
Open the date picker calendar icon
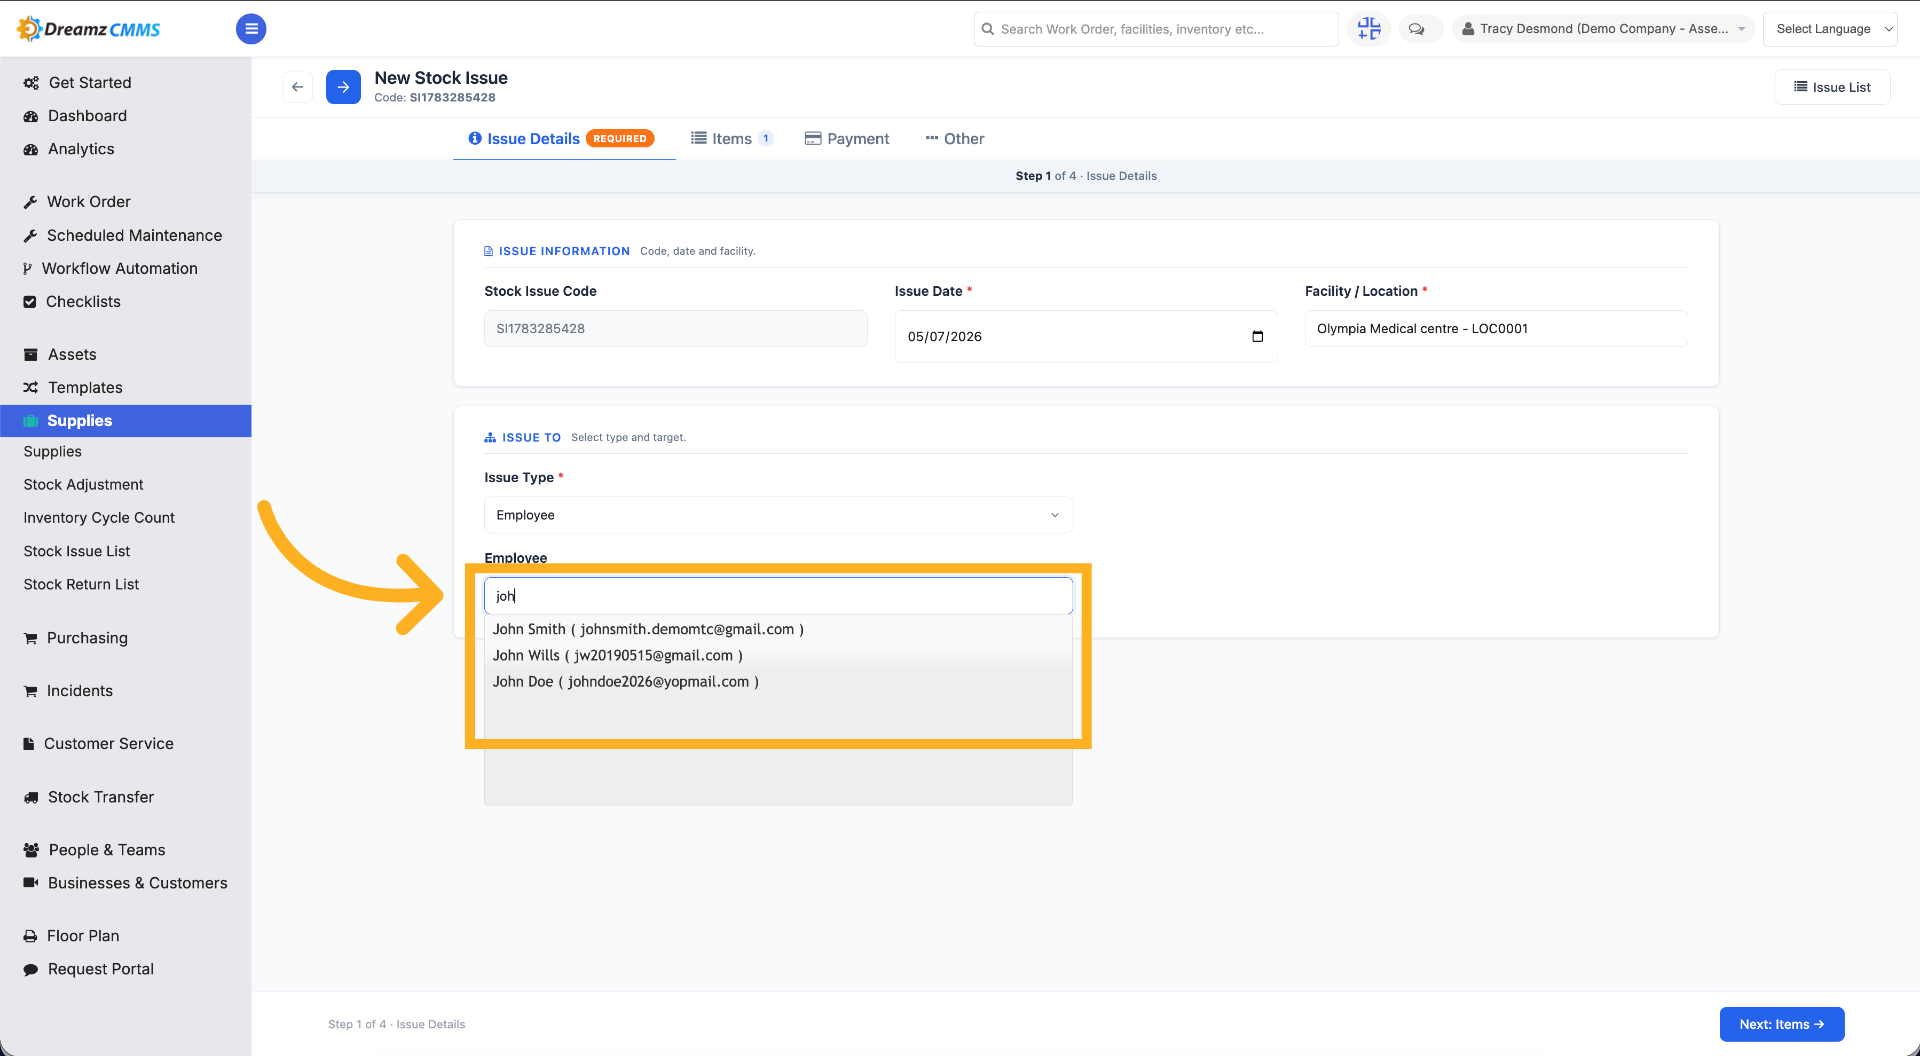[x=1258, y=336]
